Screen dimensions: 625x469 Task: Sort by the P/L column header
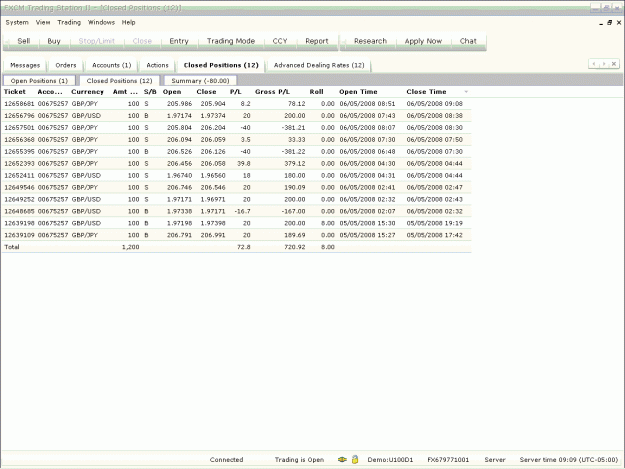pos(236,92)
